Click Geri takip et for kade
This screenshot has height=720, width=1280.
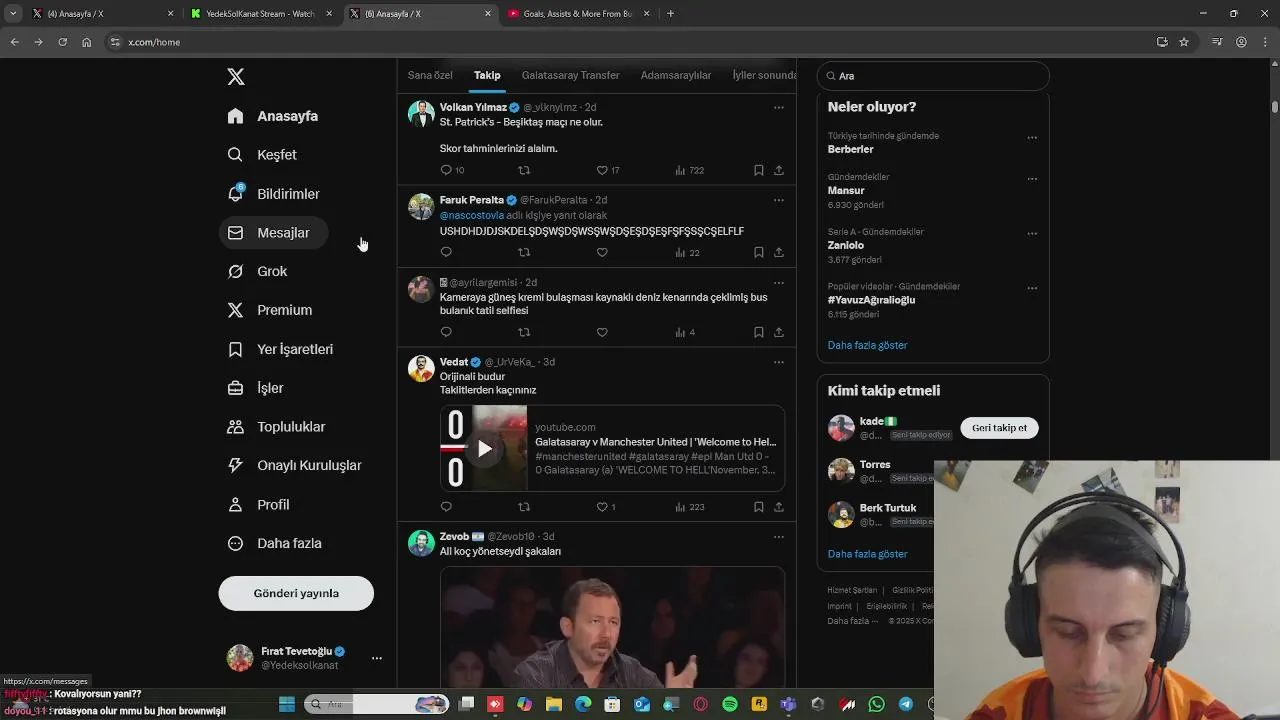click(x=999, y=428)
